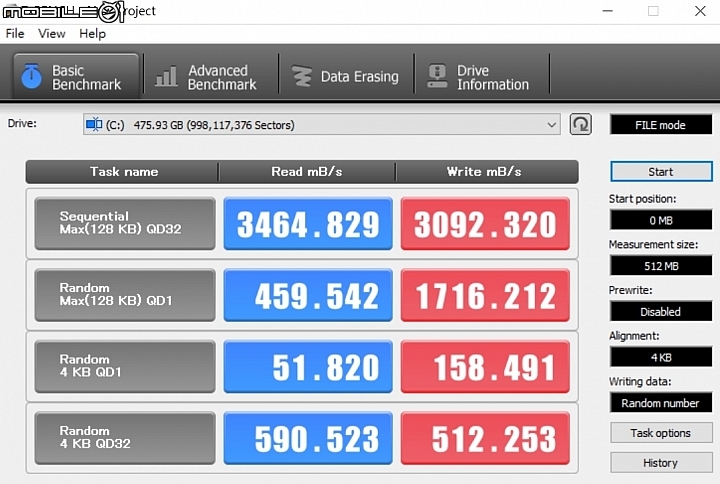Viewport: 720px width, 484px height.
Task: Click Sequential Max(128 KB) QD32 task button
Action: (x=125, y=224)
